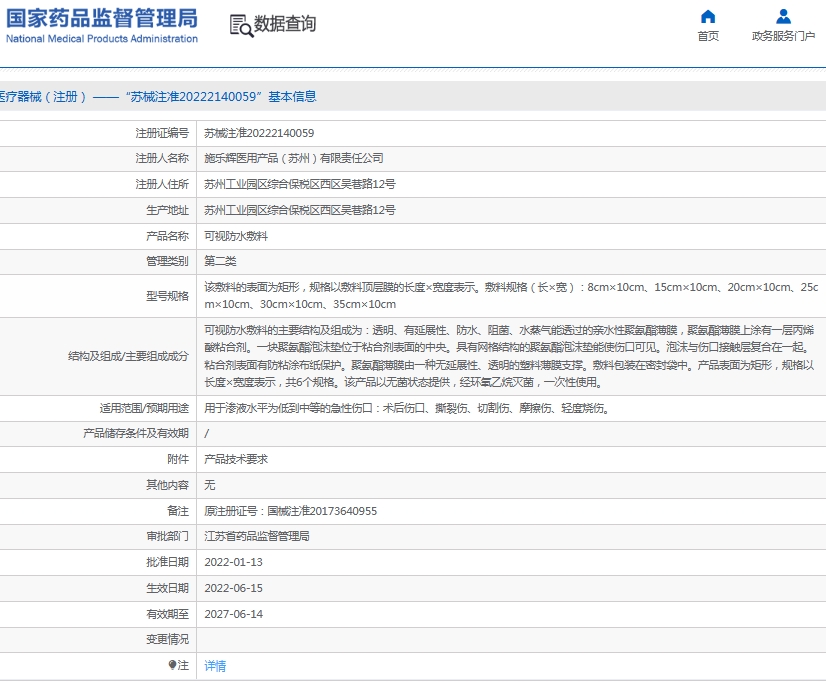Click the 注册人住所 address value
Screen dimensions: 826x683
click(300, 184)
